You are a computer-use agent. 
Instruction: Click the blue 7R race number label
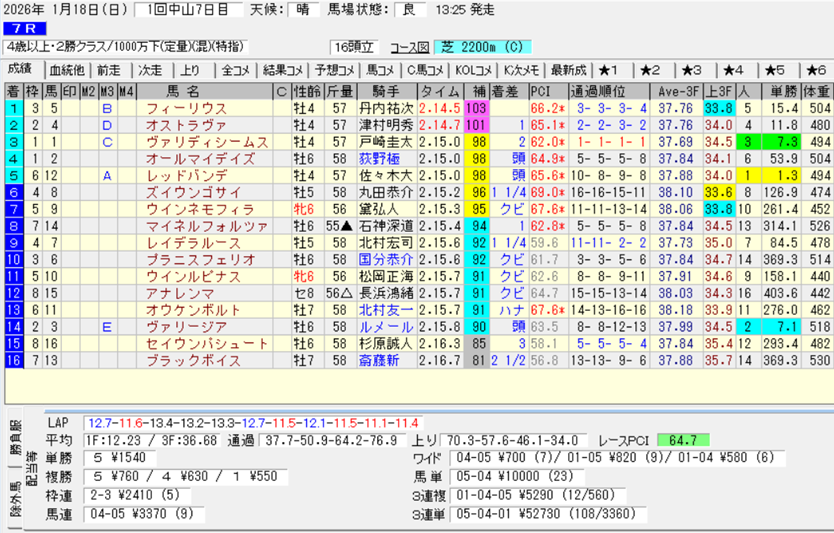(x=22, y=29)
